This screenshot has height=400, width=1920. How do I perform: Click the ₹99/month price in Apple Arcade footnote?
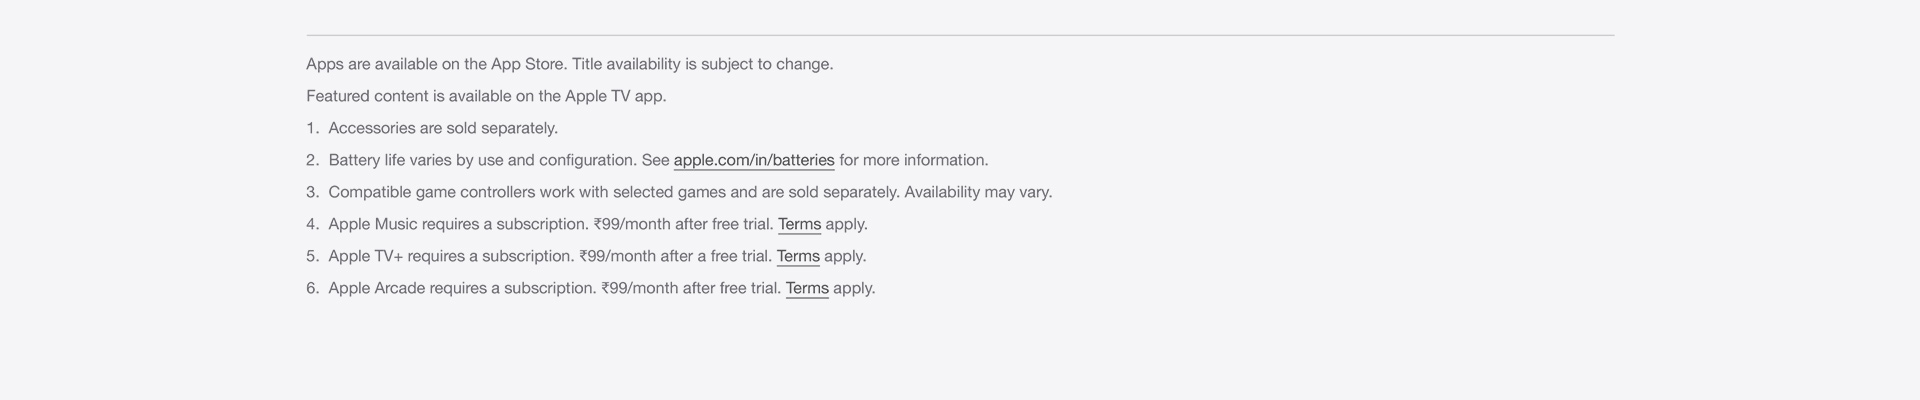tap(640, 288)
